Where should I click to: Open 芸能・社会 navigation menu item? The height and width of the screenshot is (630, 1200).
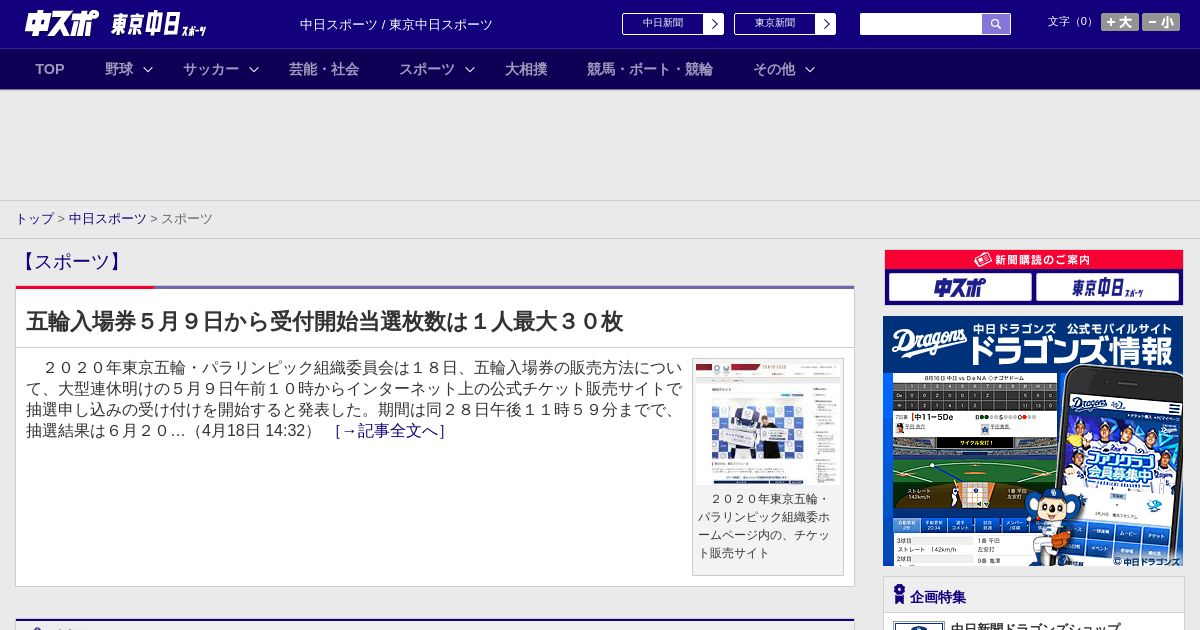pyautogui.click(x=324, y=69)
